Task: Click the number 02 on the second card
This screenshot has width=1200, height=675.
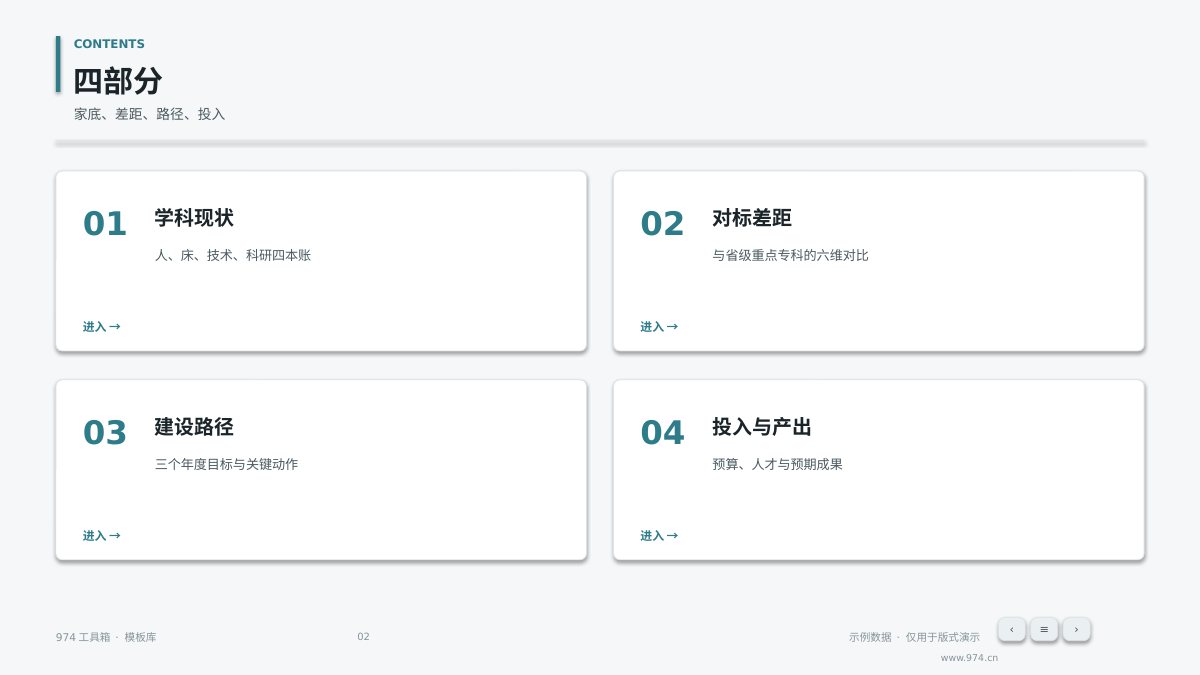Action: 663,224
